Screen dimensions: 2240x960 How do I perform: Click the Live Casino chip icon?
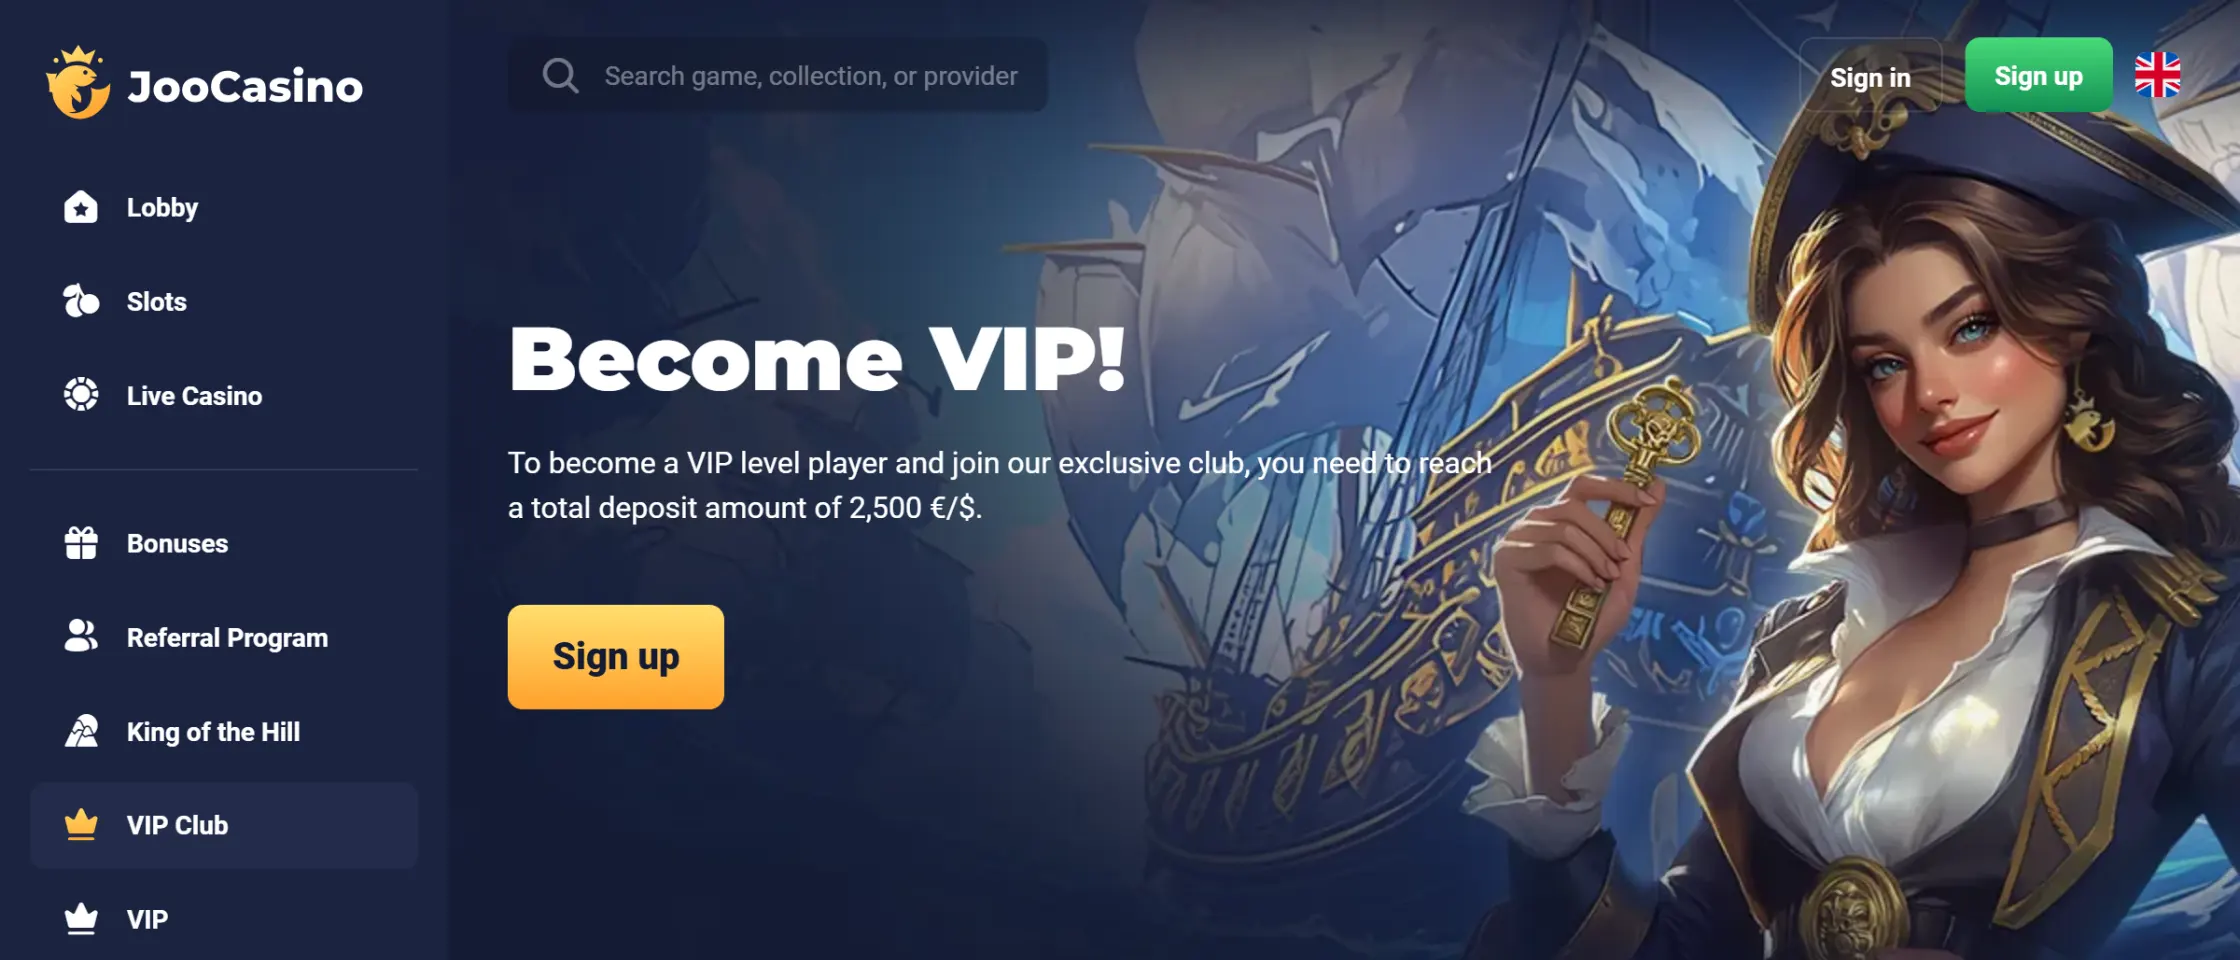tap(81, 395)
